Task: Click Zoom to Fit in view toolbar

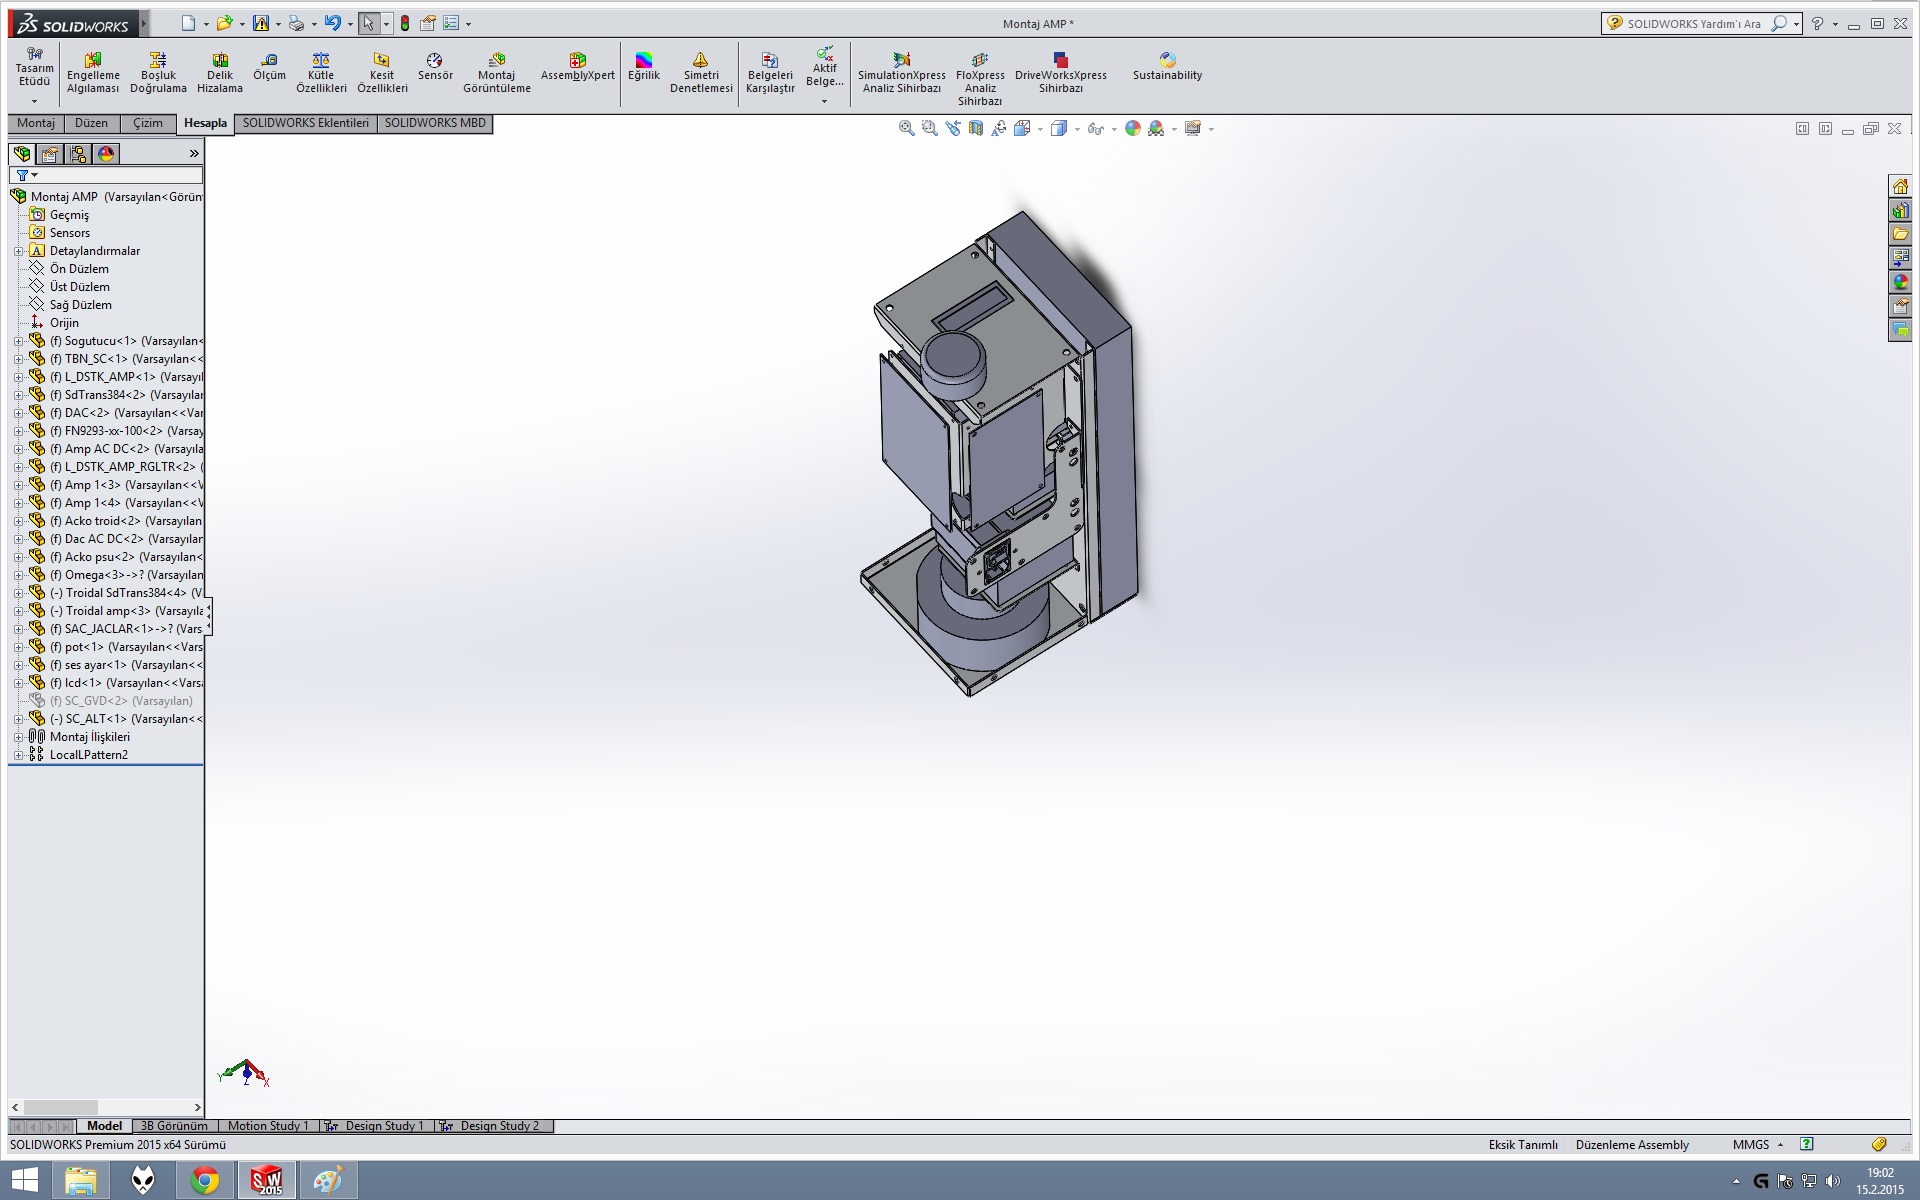Action: [906, 128]
